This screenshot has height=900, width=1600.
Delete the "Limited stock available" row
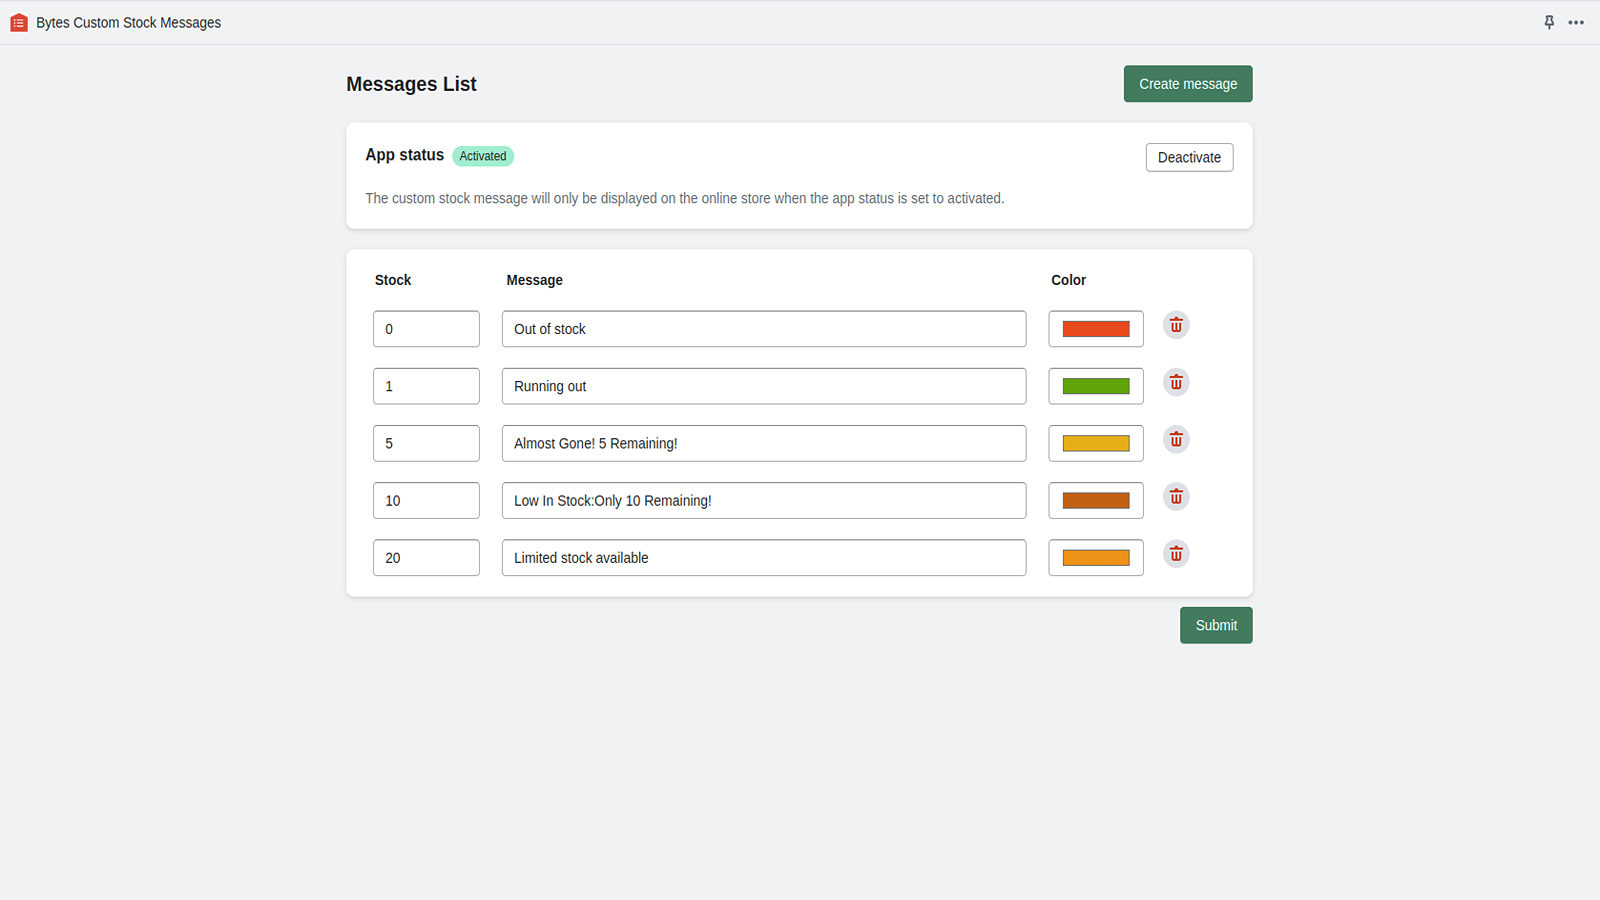pyautogui.click(x=1176, y=554)
